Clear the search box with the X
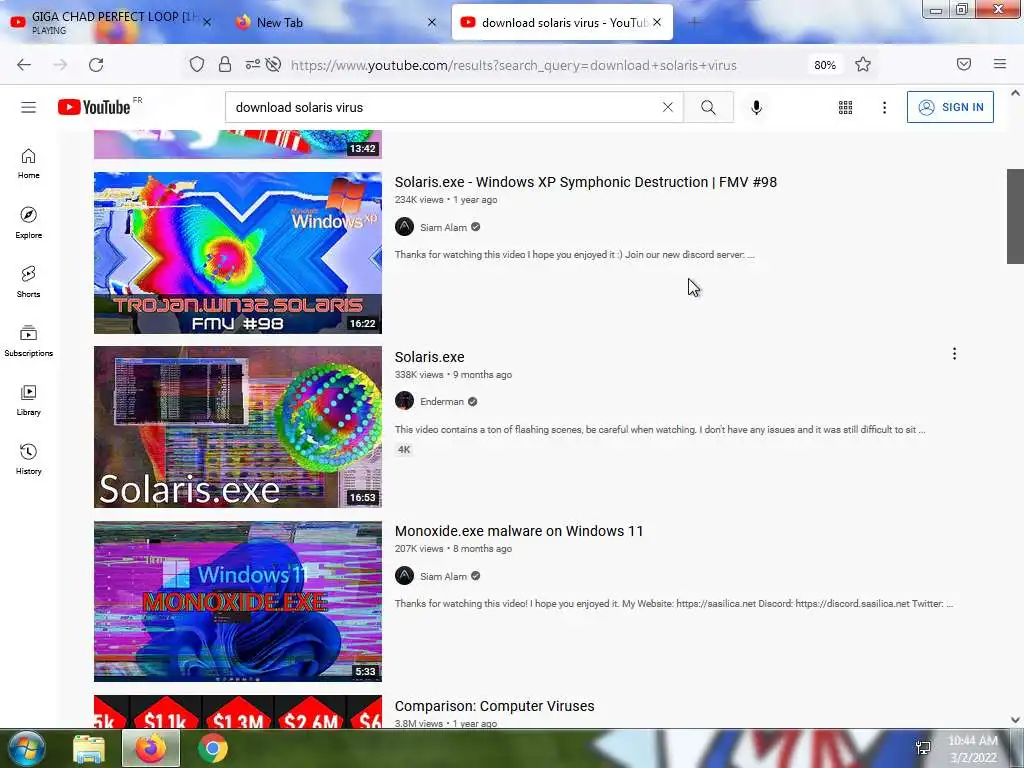The image size is (1024, 768). click(x=667, y=107)
